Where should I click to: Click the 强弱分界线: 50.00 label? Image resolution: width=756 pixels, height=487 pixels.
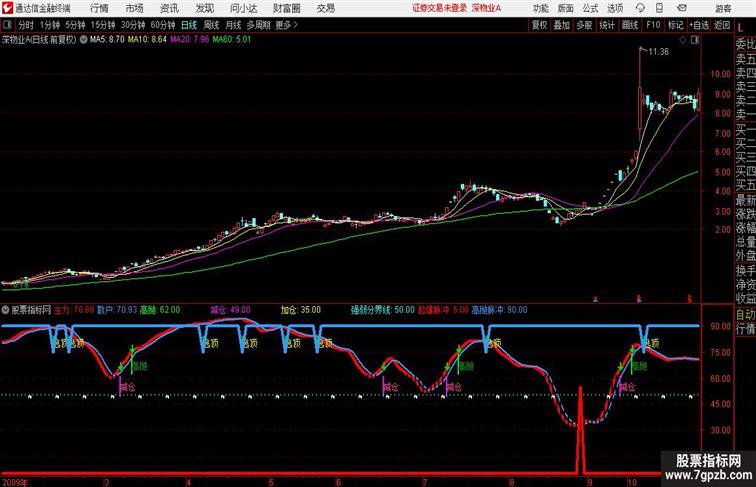(x=382, y=310)
